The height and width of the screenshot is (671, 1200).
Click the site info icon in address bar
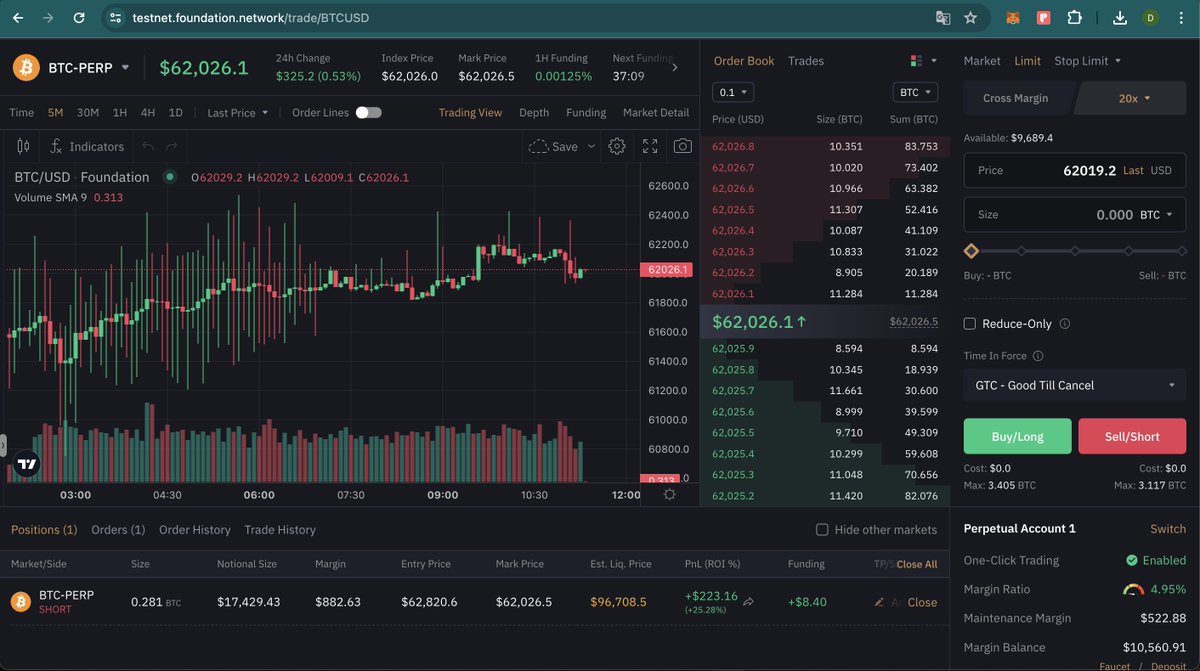[x=115, y=18]
